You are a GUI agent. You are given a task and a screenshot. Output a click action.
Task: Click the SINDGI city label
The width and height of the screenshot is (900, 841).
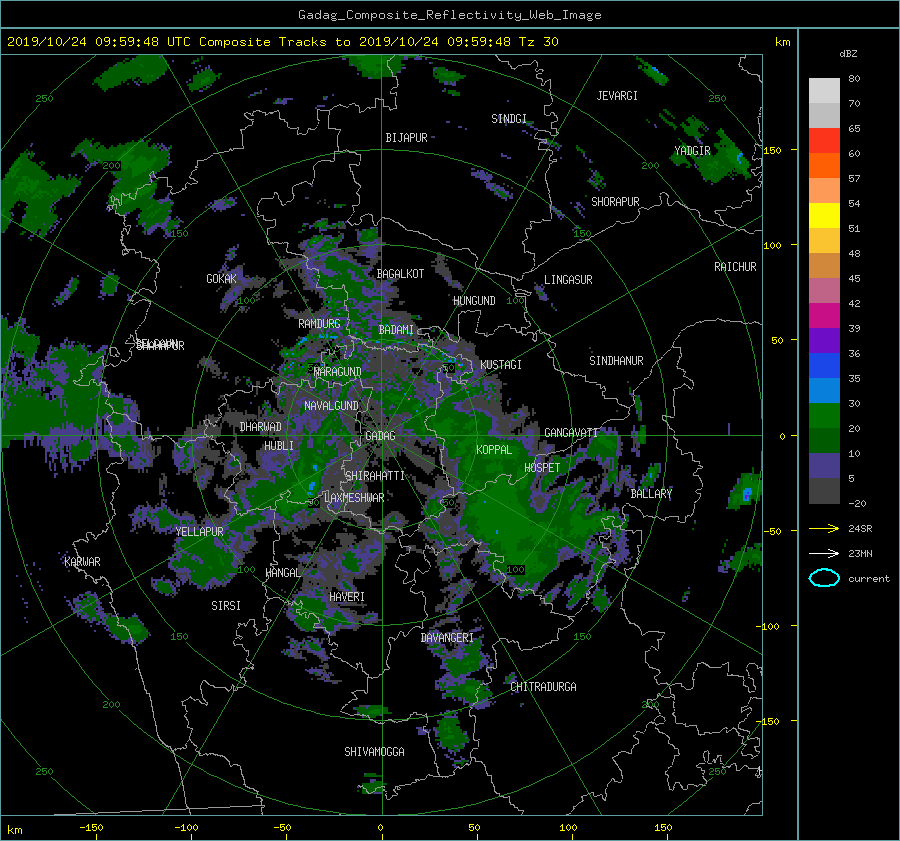click(509, 119)
